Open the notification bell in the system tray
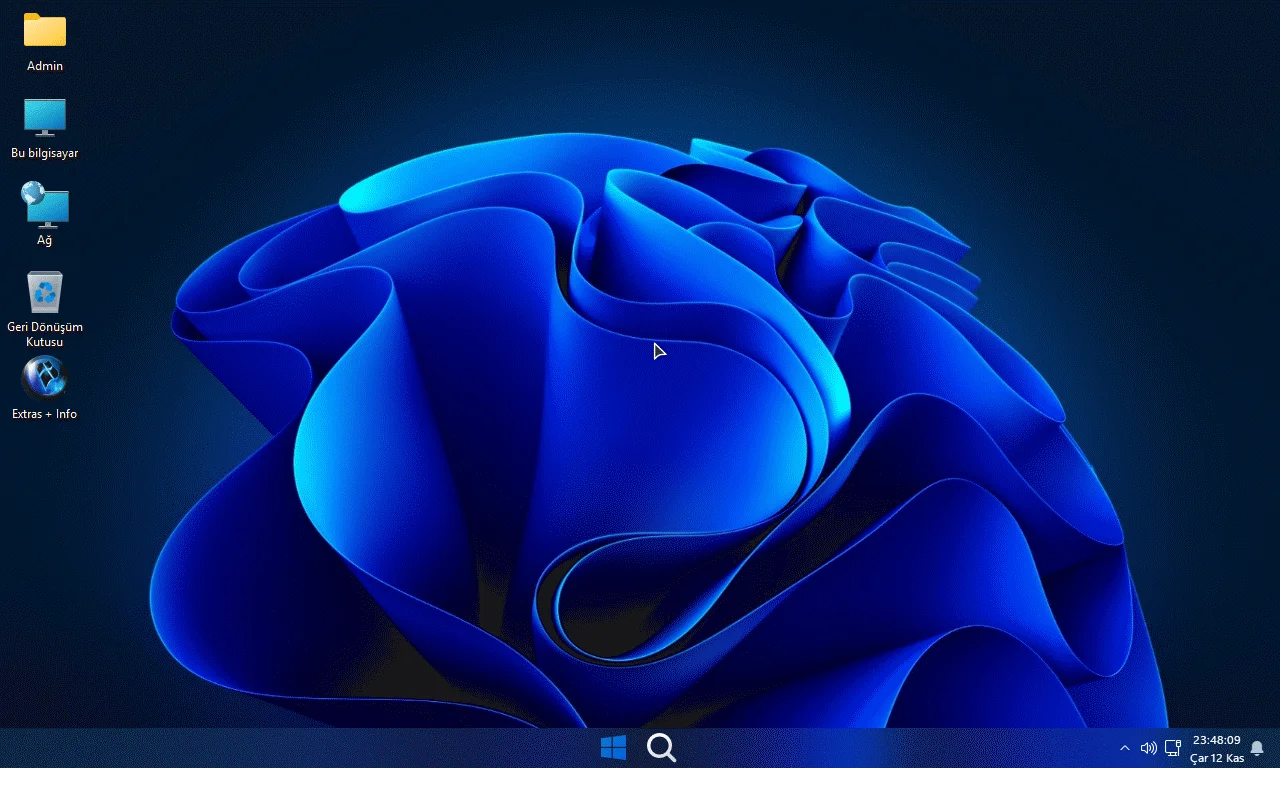Image resolution: width=1280 pixels, height=800 pixels. (x=1256, y=747)
